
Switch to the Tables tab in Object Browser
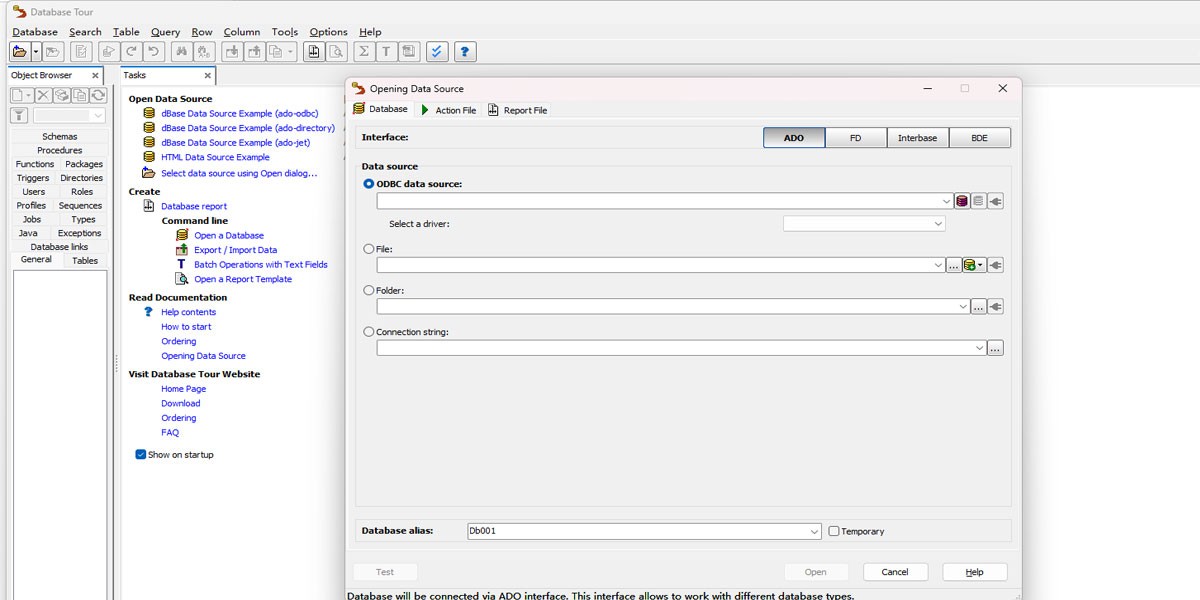(x=85, y=260)
